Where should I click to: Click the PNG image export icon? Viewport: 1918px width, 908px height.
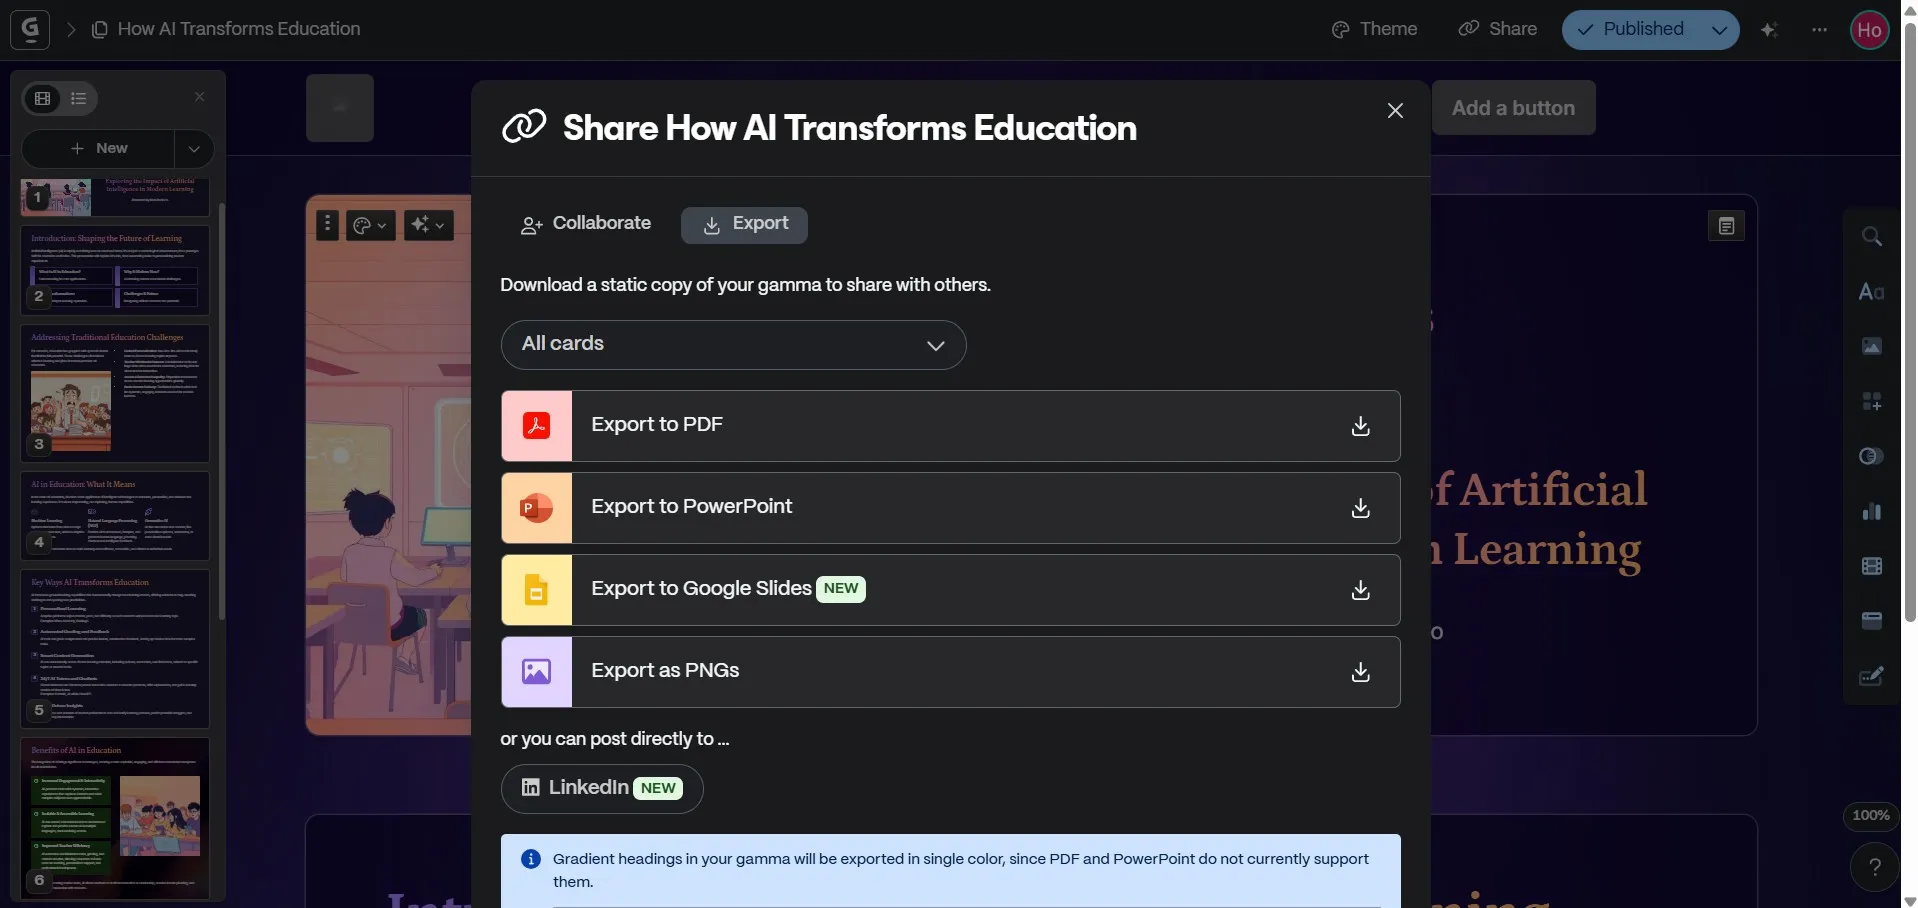point(536,672)
